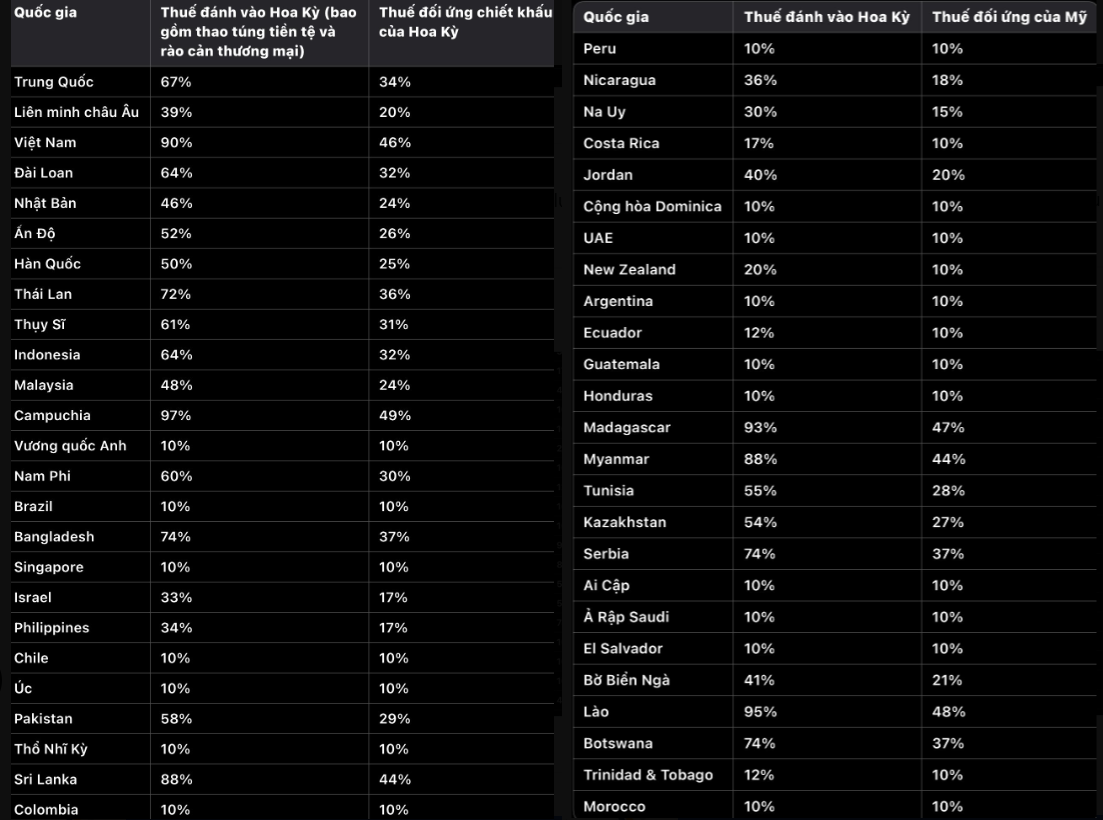Select the Cộng hòa Dominica cell
1103x820 pixels.
click(x=652, y=207)
